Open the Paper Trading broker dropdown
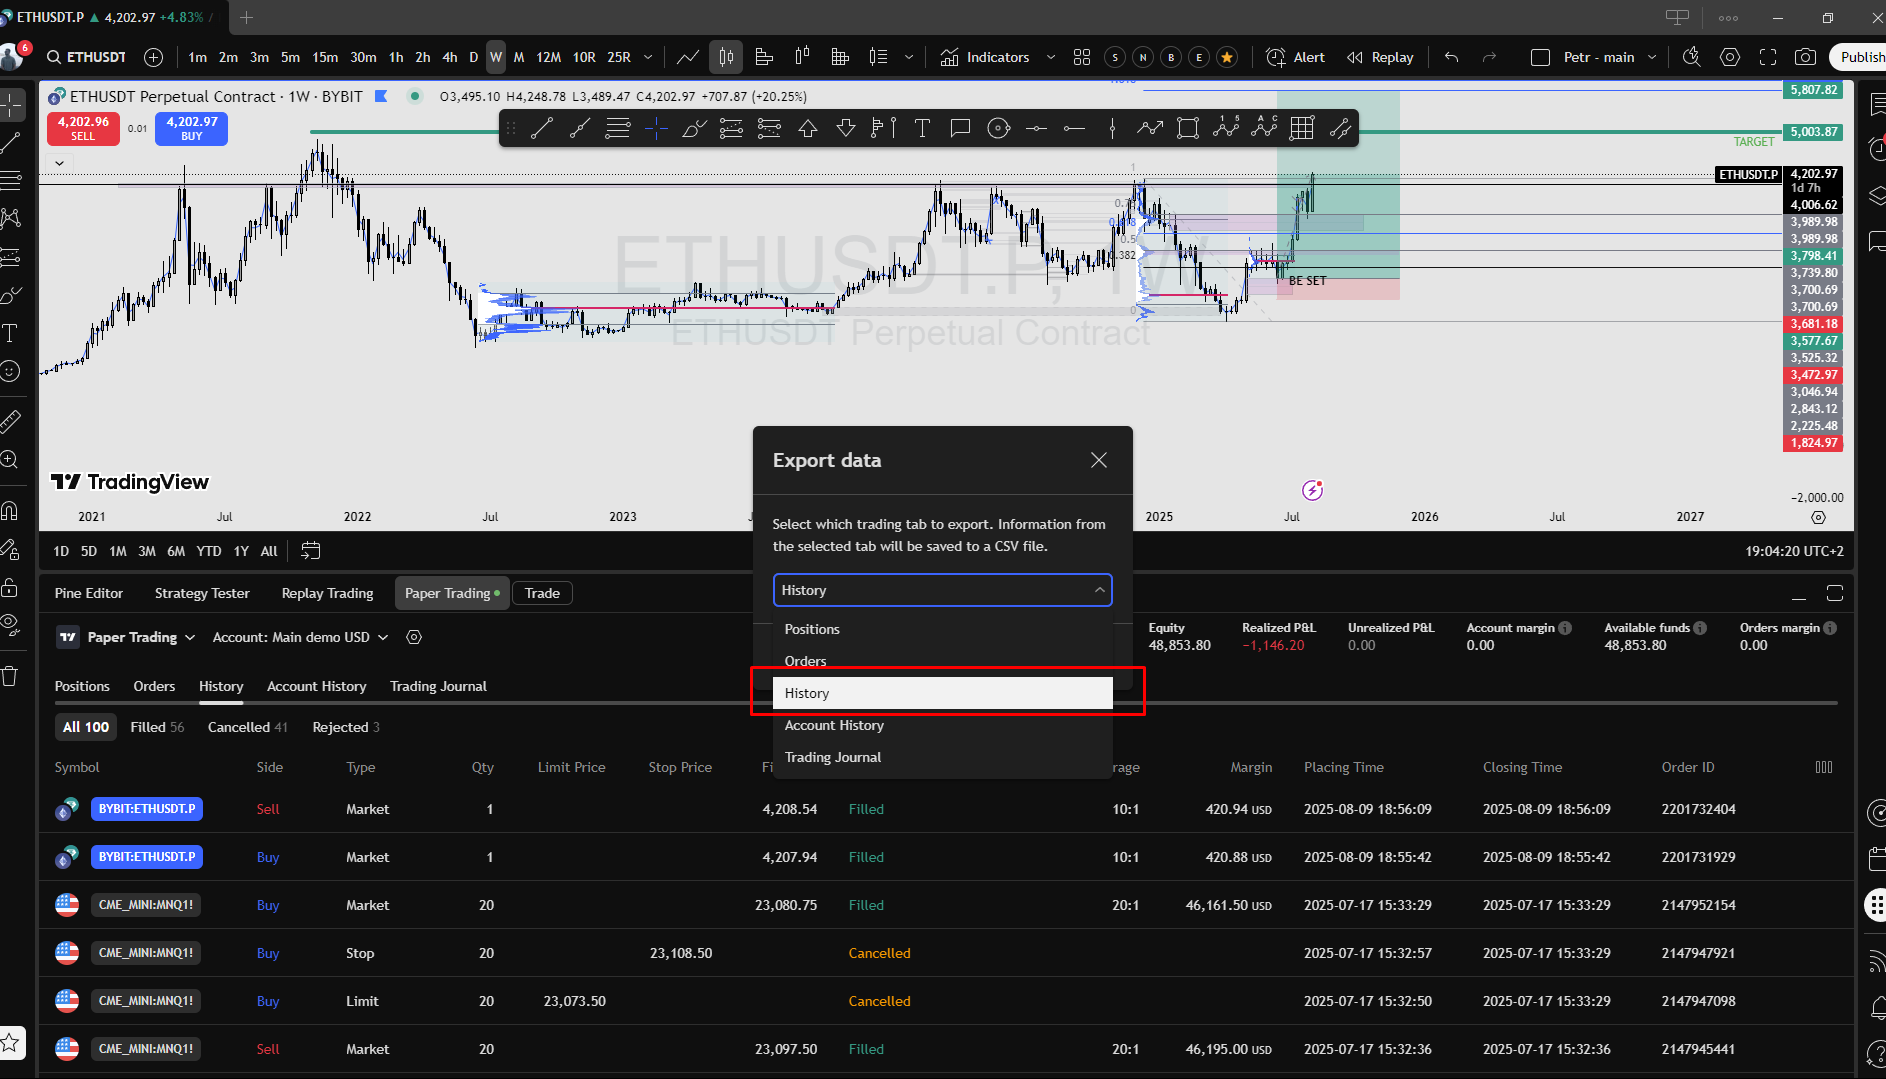The height and width of the screenshot is (1079, 1886). (140, 637)
